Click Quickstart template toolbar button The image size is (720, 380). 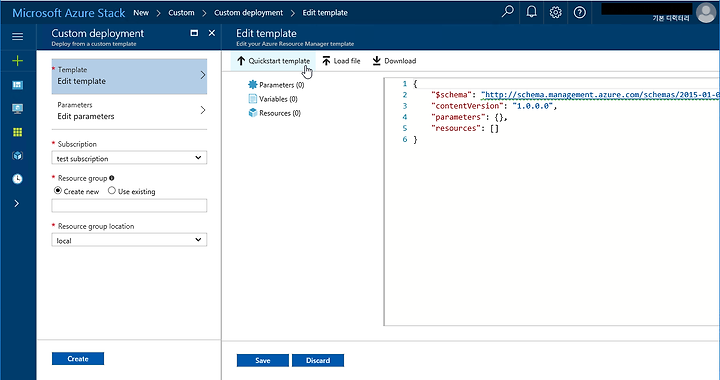pos(273,61)
